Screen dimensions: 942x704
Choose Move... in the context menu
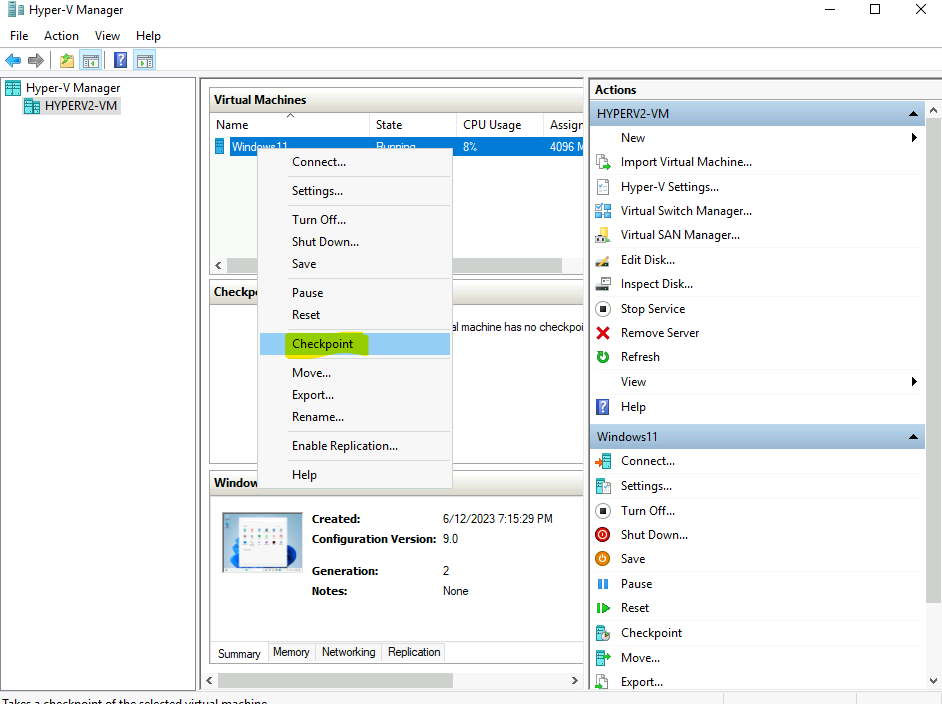click(x=355, y=373)
